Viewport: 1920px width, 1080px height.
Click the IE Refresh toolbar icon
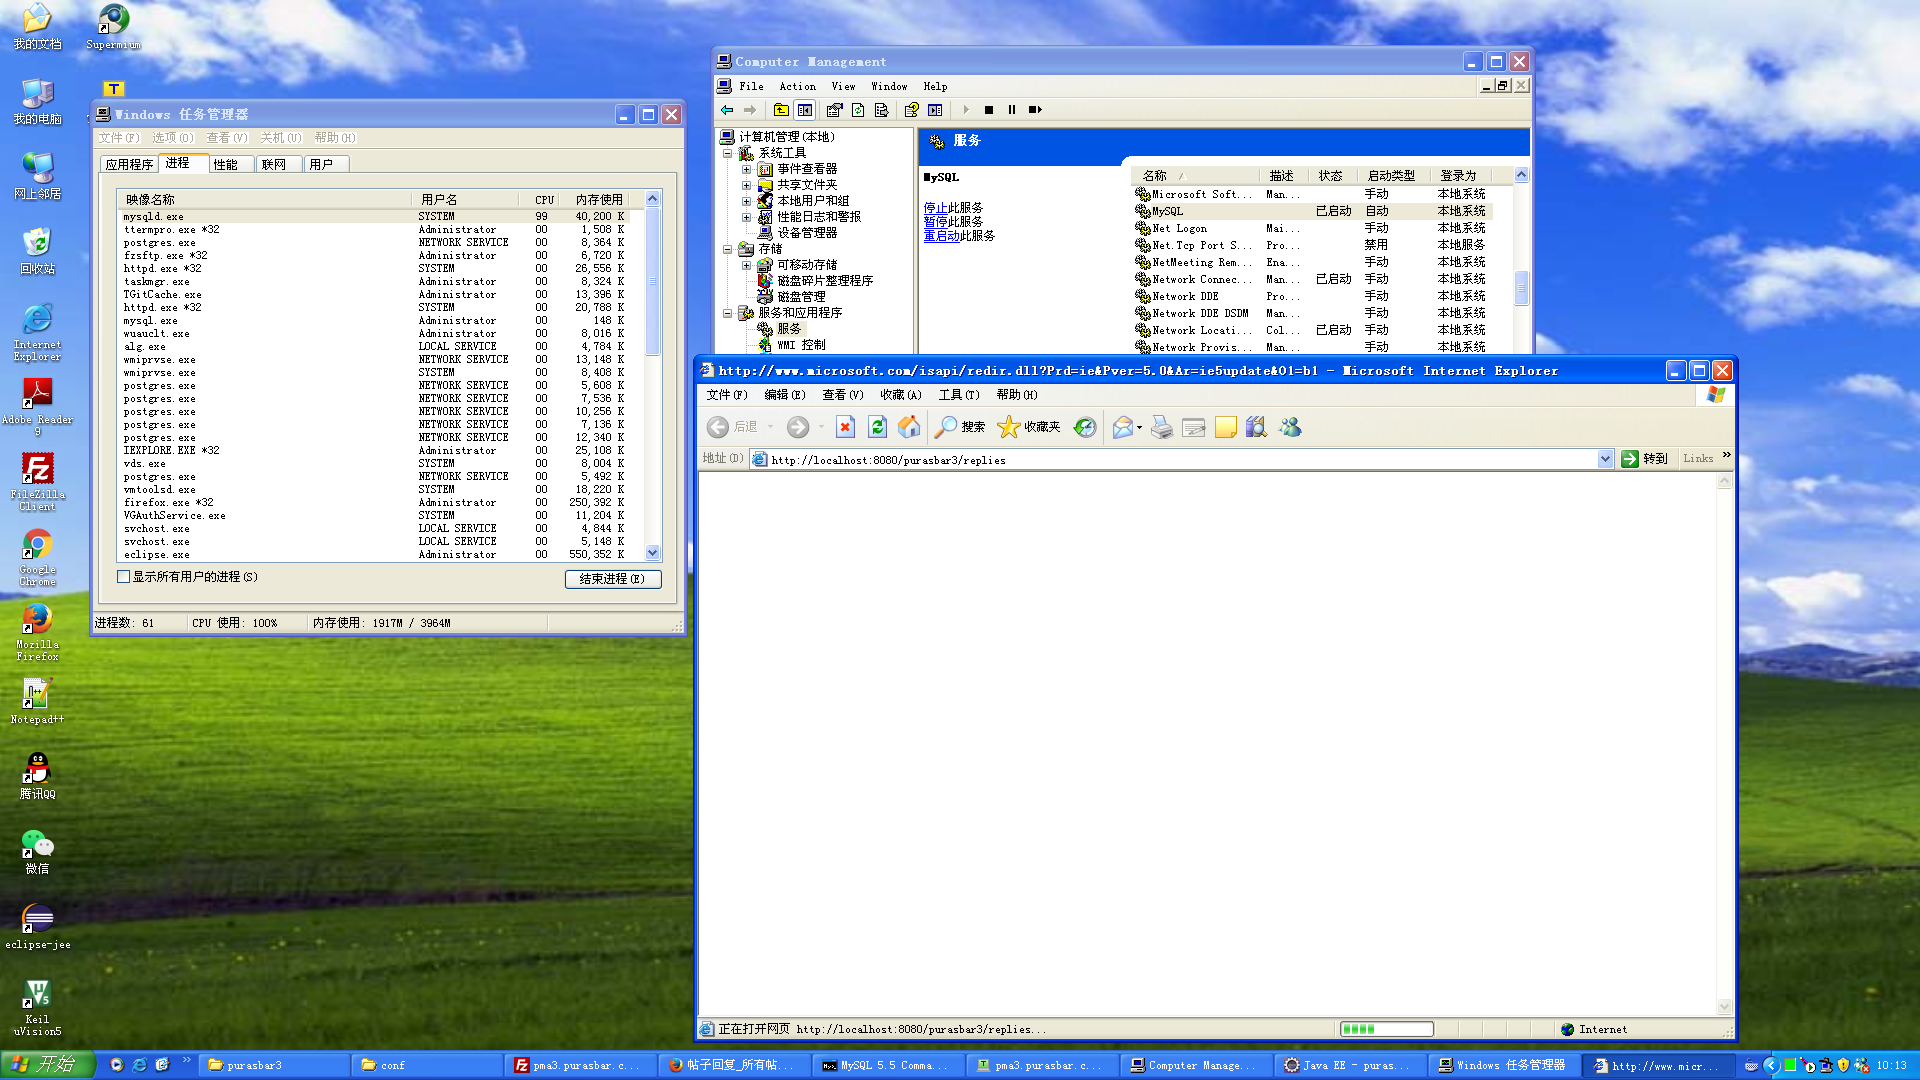coord(877,428)
